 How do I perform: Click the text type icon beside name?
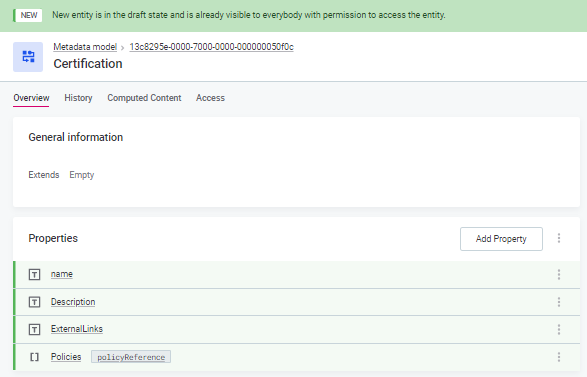click(34, 274)
